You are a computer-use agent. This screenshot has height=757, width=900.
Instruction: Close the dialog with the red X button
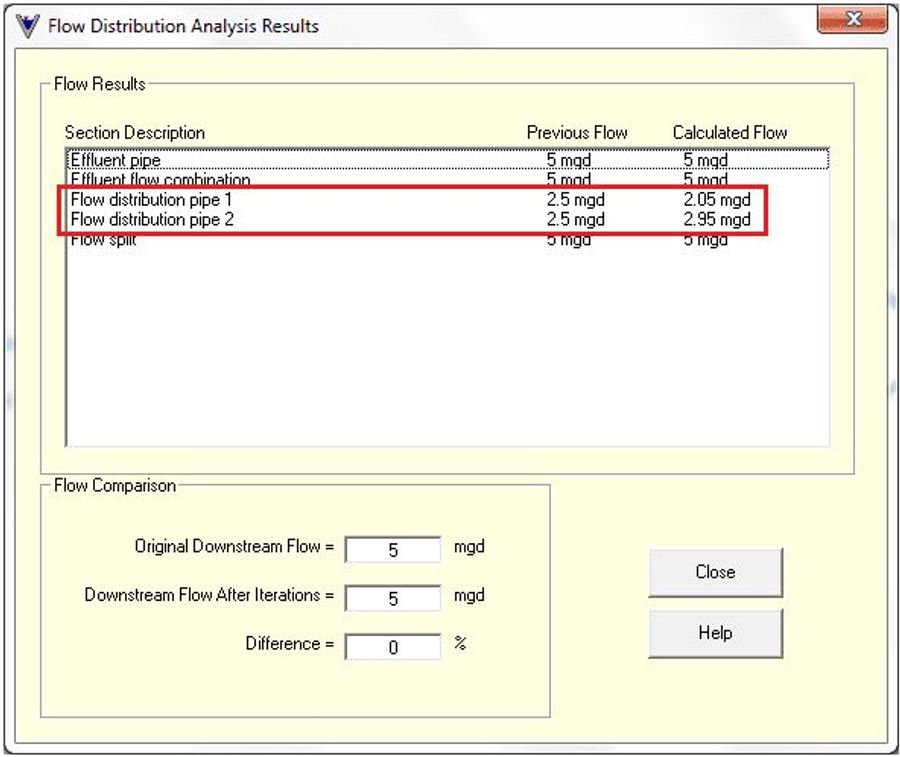pos(852,20)
